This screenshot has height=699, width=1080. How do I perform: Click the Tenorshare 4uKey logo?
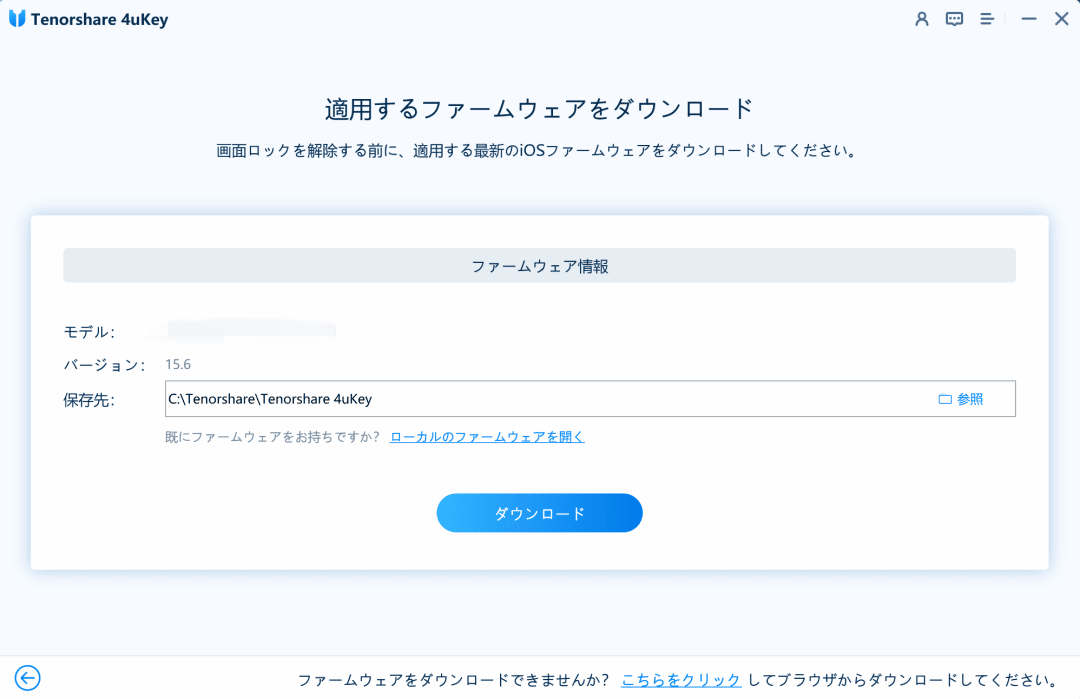point(17,19)
